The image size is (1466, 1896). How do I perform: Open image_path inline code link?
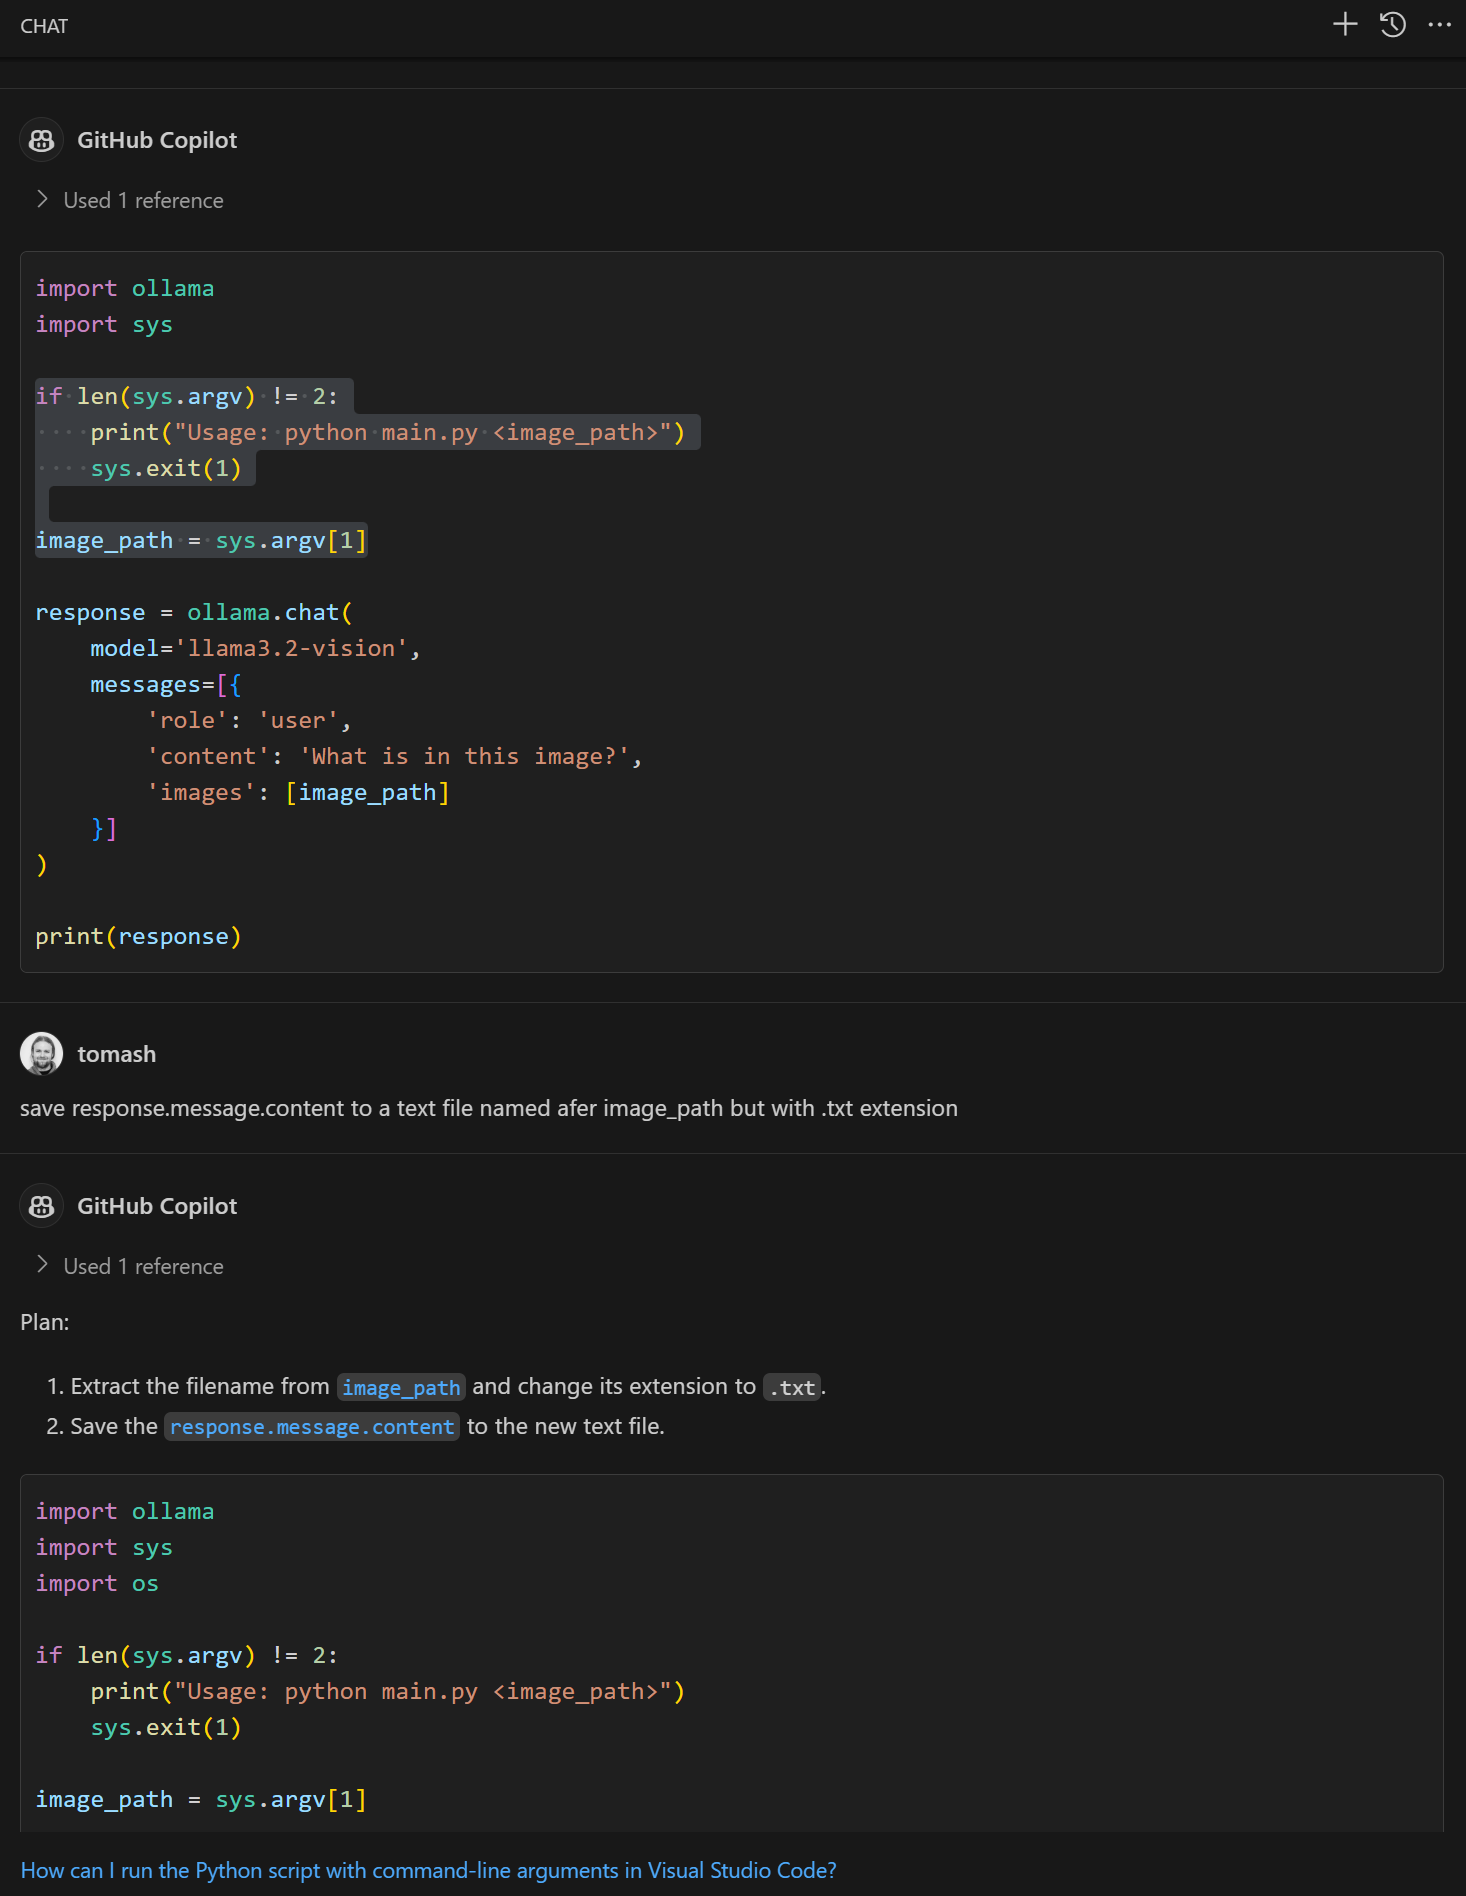click(x=401, y=1387)
